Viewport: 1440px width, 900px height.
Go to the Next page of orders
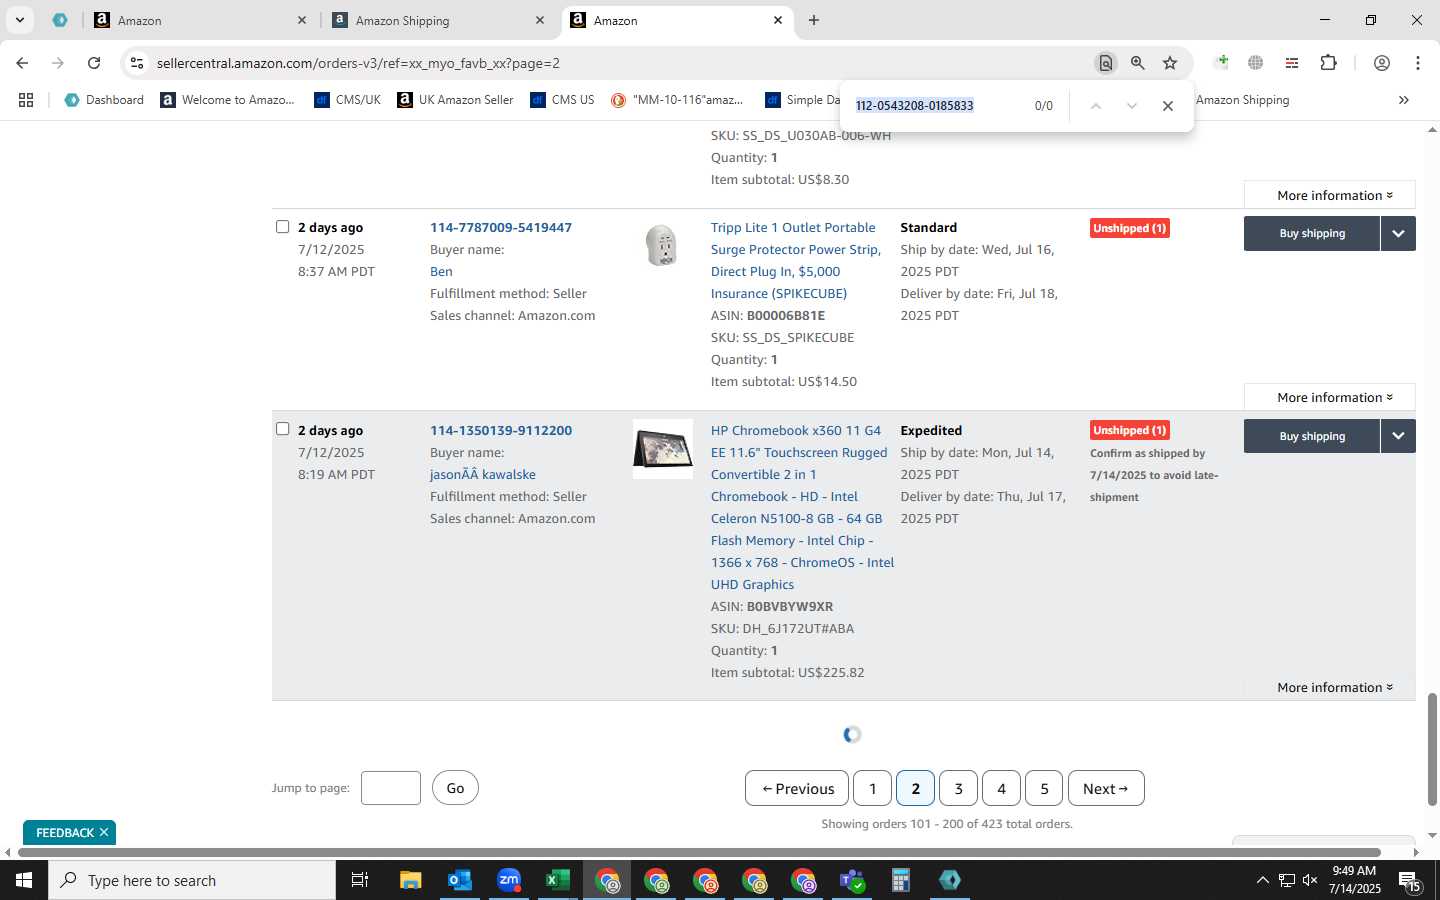point(1106,788)
